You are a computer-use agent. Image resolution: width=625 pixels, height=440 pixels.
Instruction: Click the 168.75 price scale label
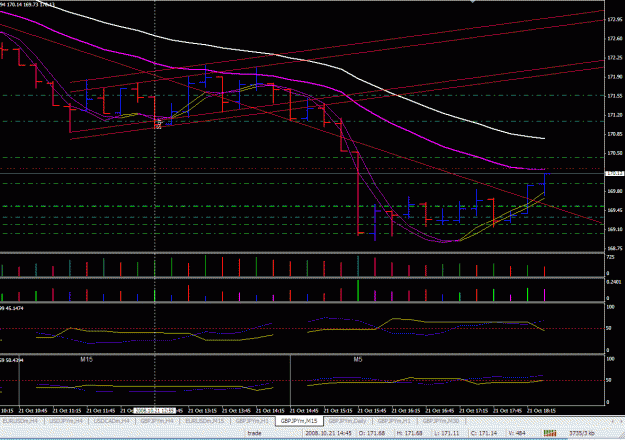point(615,248)
